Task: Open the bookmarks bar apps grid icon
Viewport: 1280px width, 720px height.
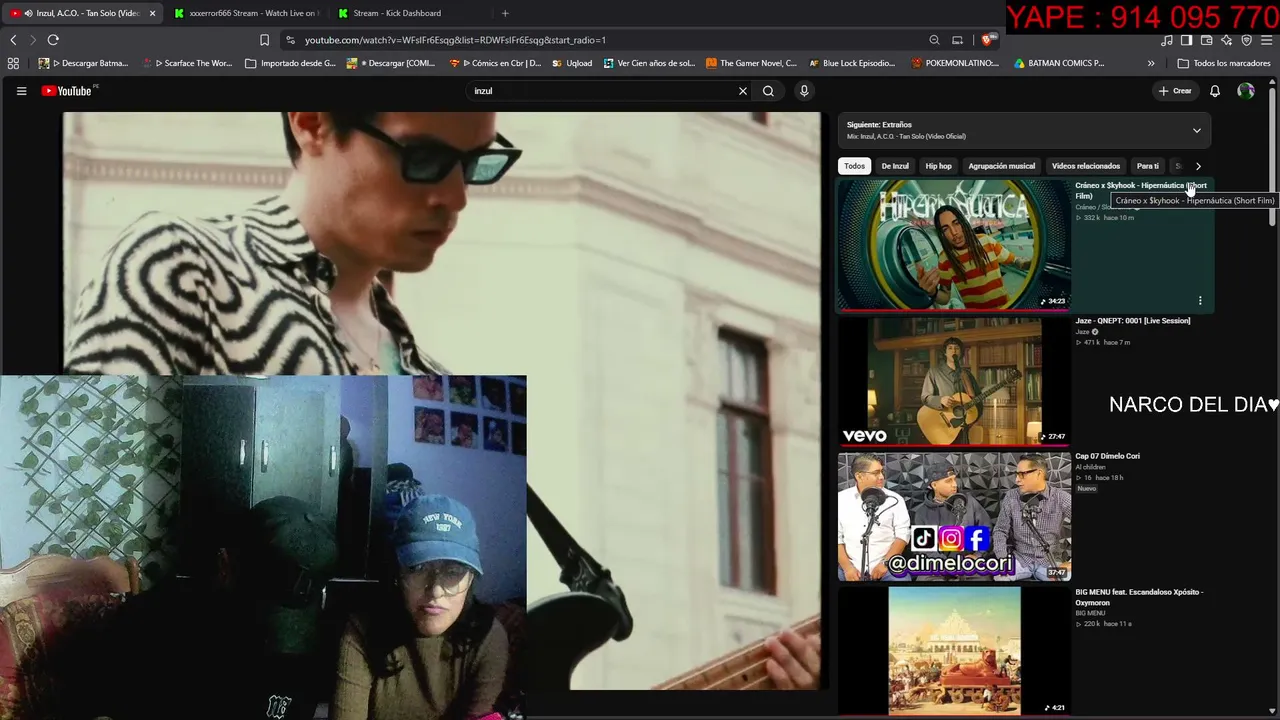Action: [13, 63]
